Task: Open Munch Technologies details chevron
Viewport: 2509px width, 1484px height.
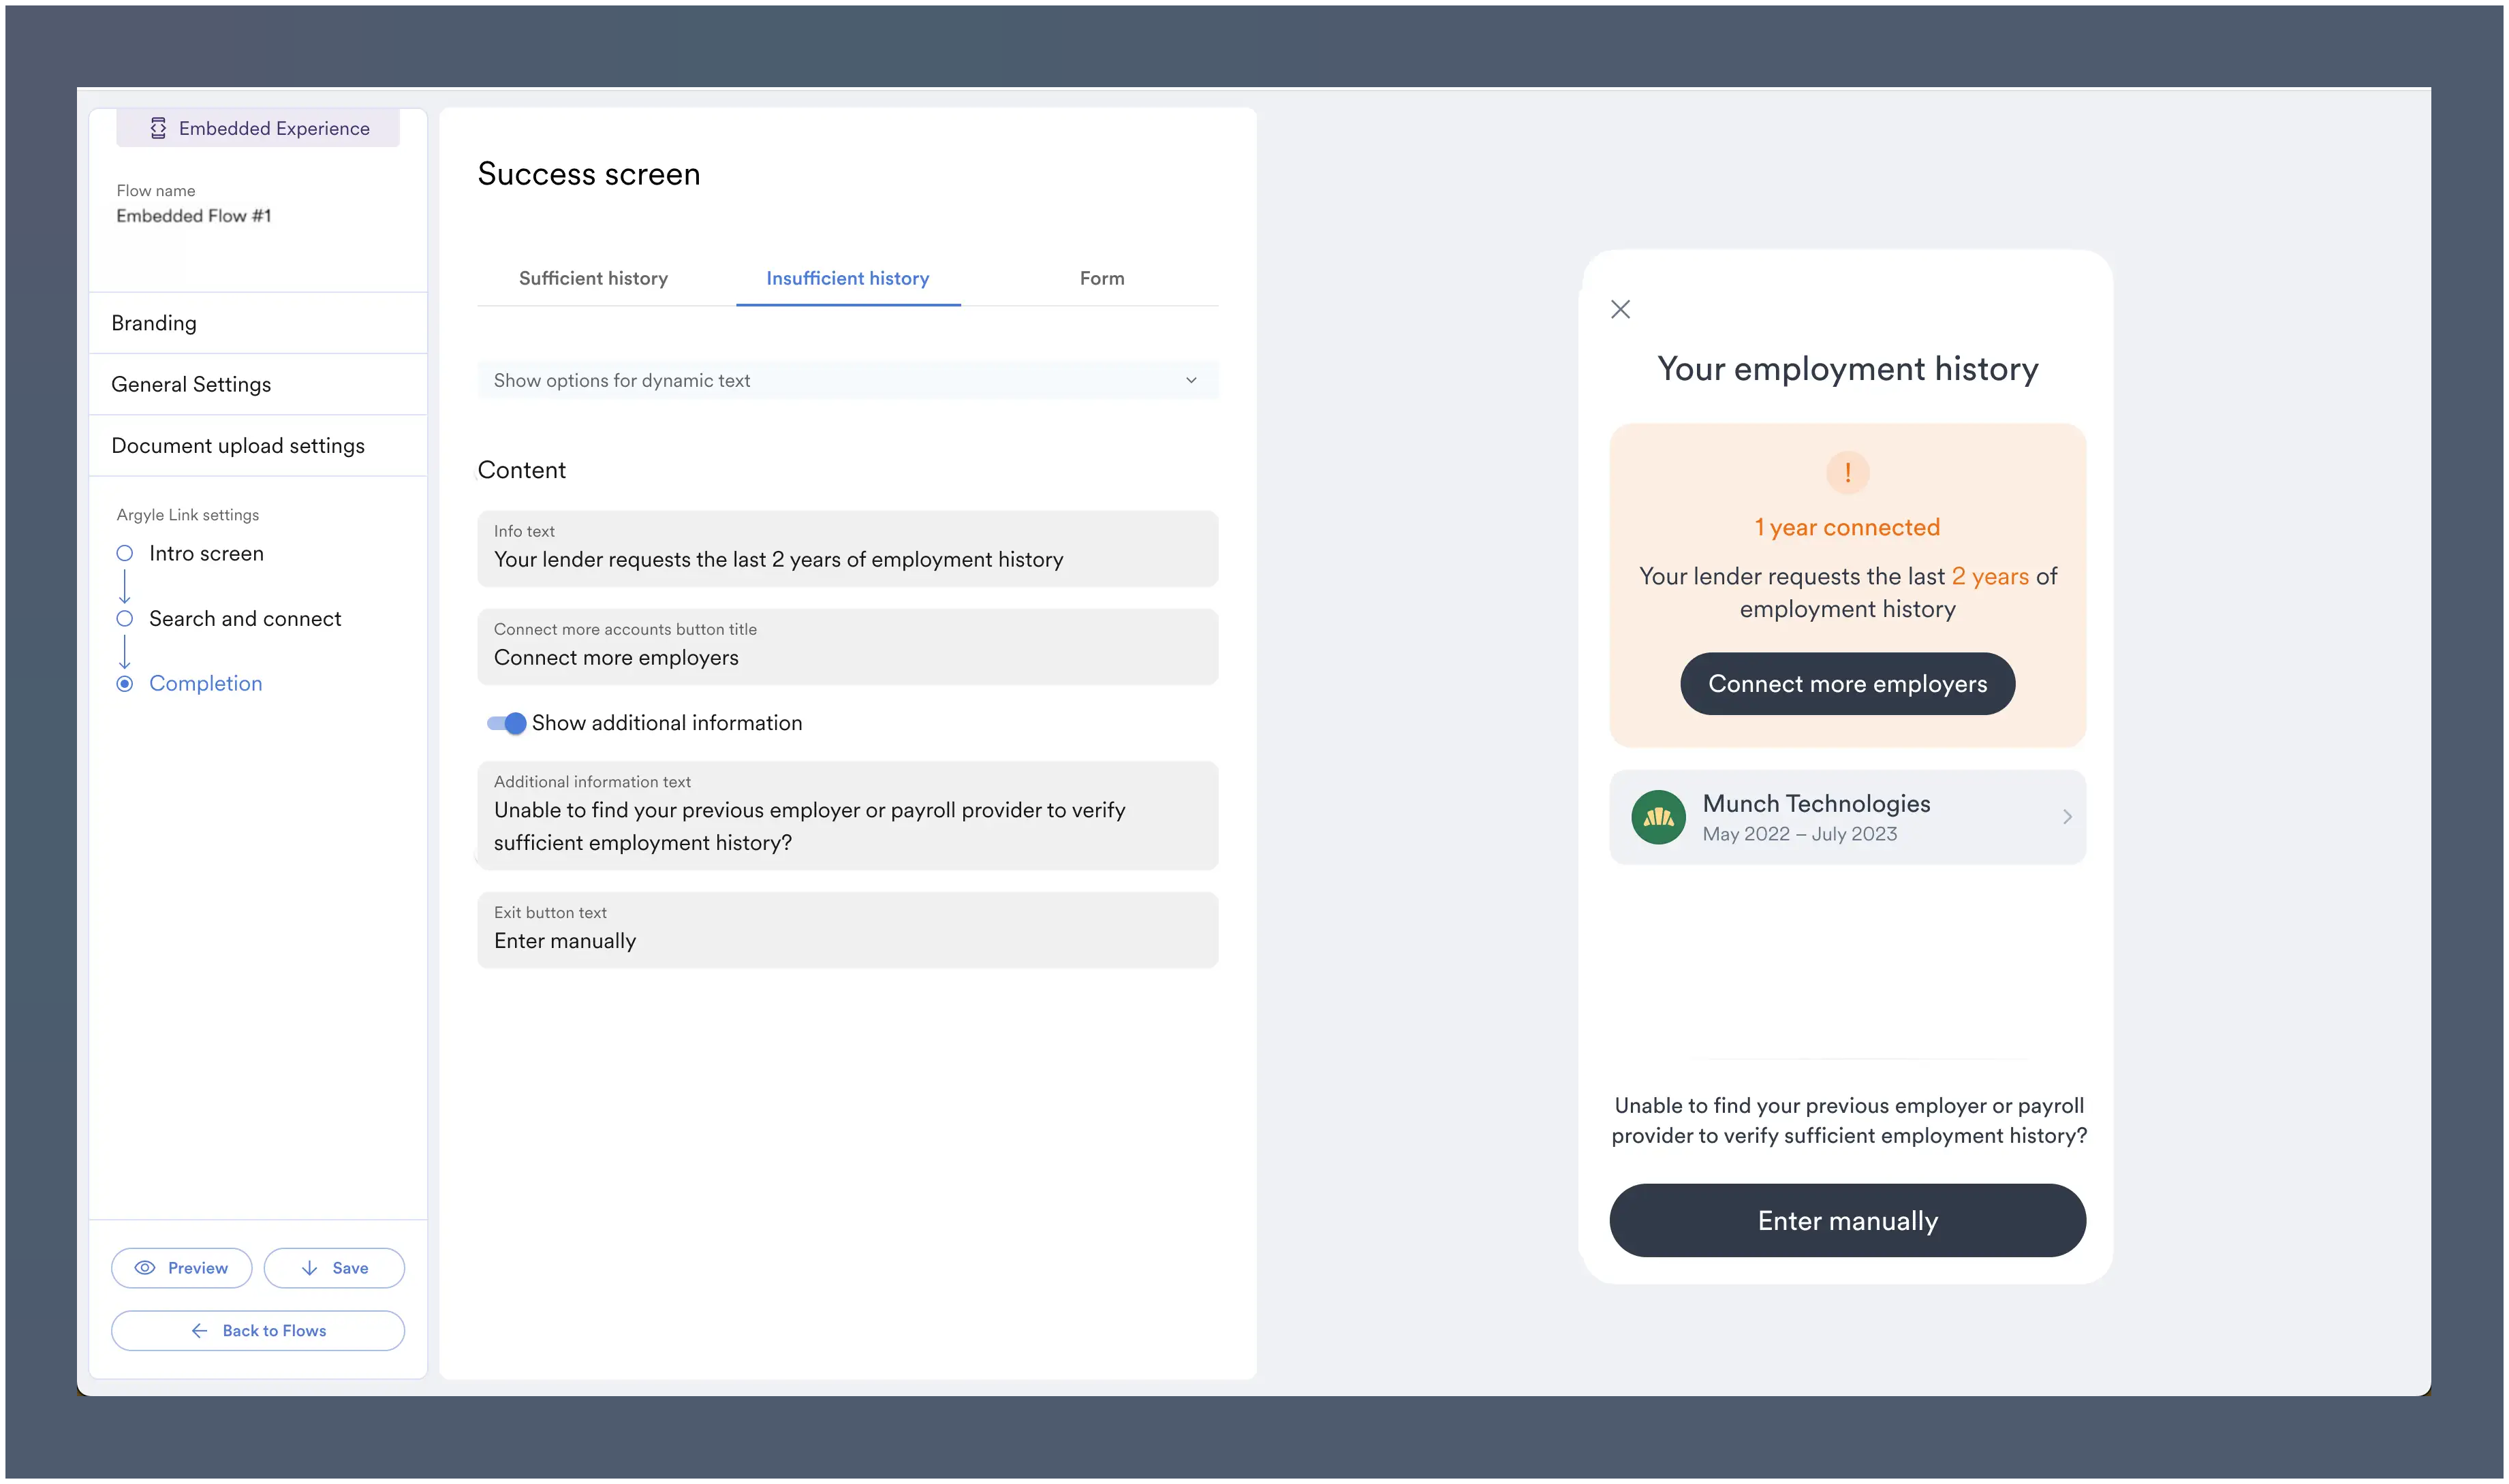Action: [x=2067, y=817]
